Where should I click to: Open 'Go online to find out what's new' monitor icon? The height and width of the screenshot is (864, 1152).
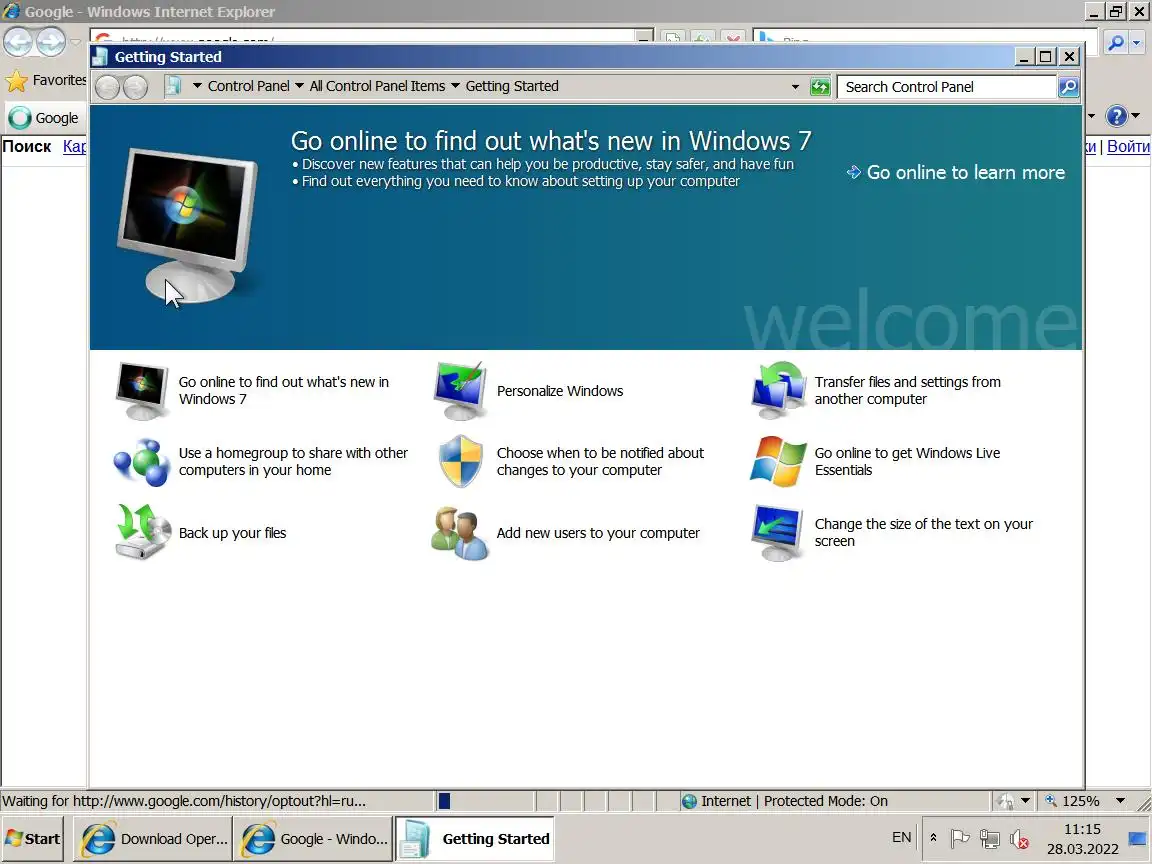point(142,391)
